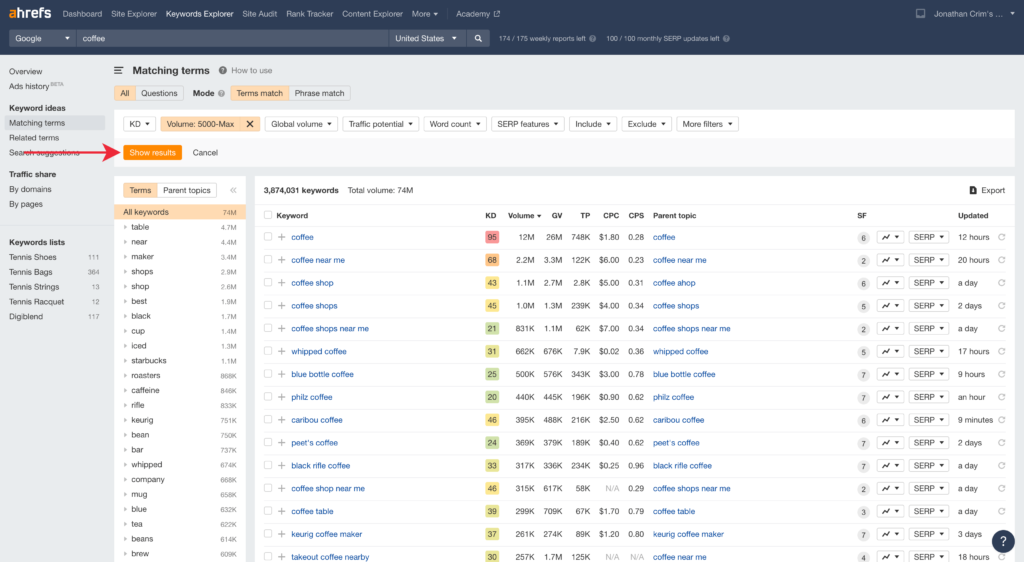
Task: Select the All keywords row in terms list
Action: point(180,212)
